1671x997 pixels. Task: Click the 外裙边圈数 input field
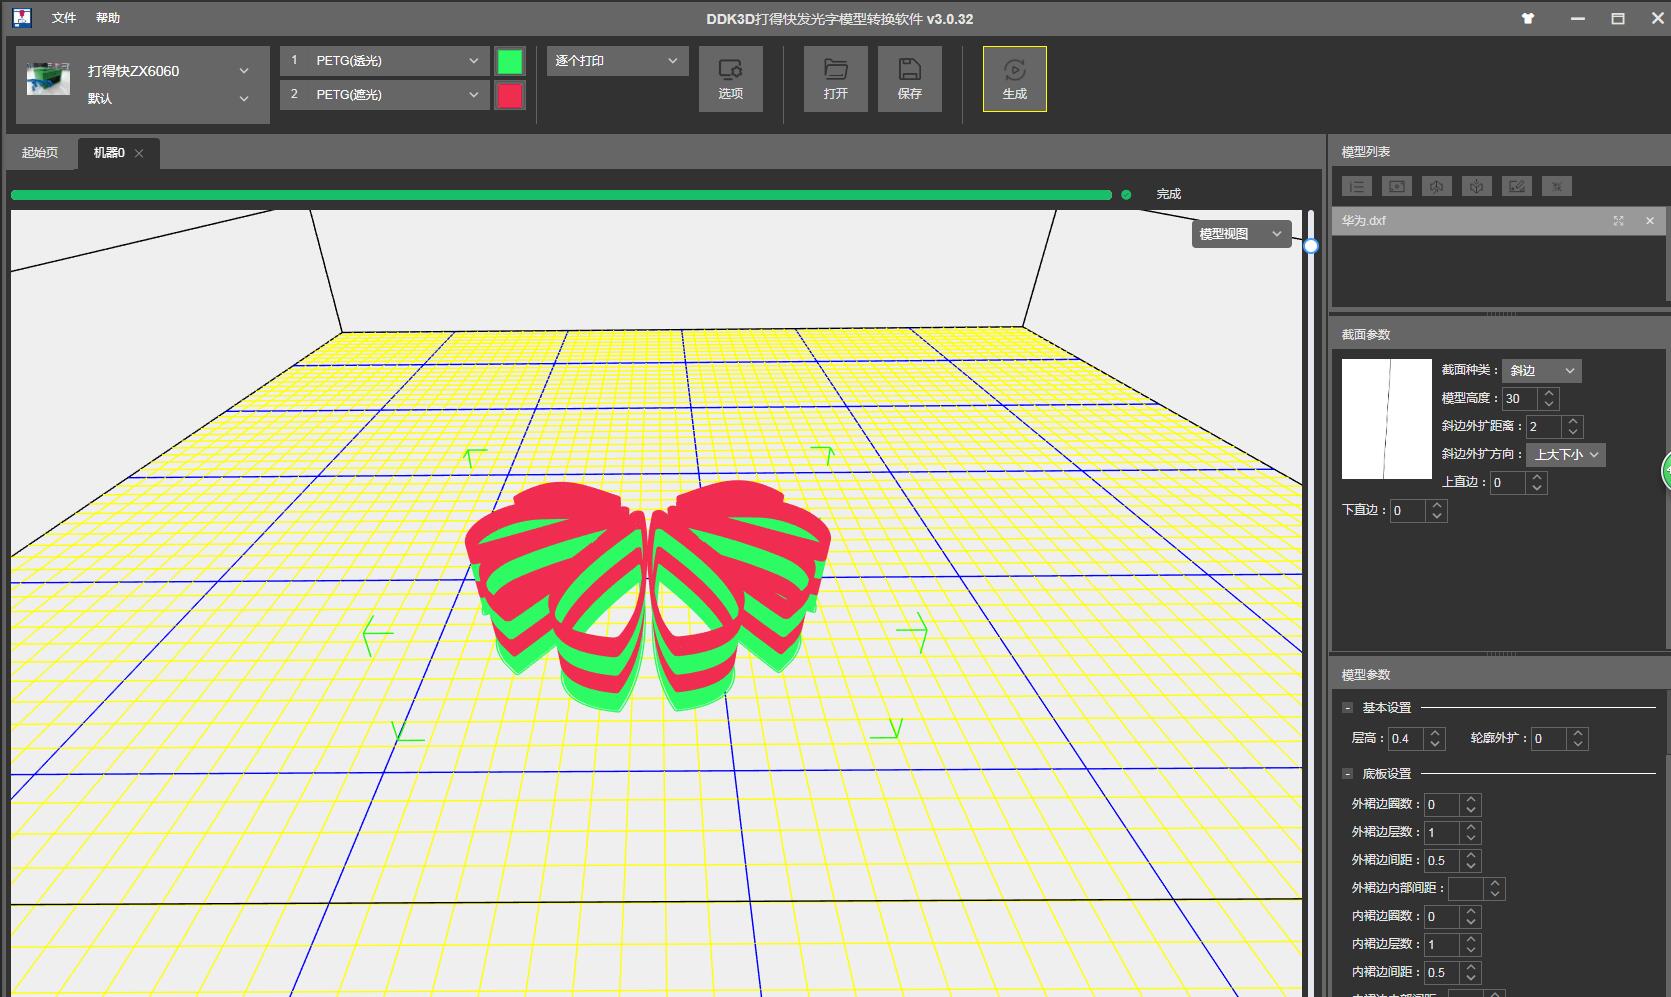point(1442,805)
